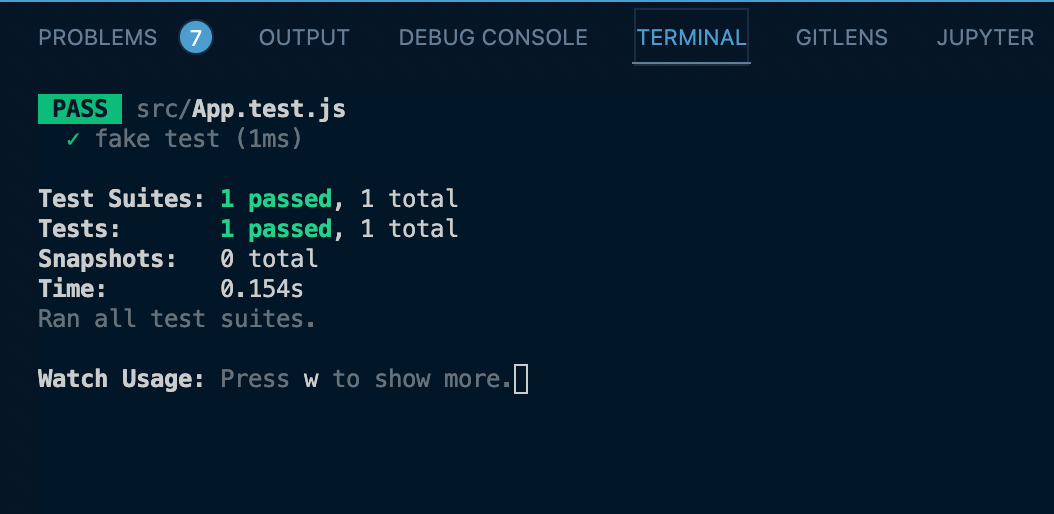1054x514 pixels.
Task: Open the DEBUG CONSOLE tab
Action: [493, 38]
